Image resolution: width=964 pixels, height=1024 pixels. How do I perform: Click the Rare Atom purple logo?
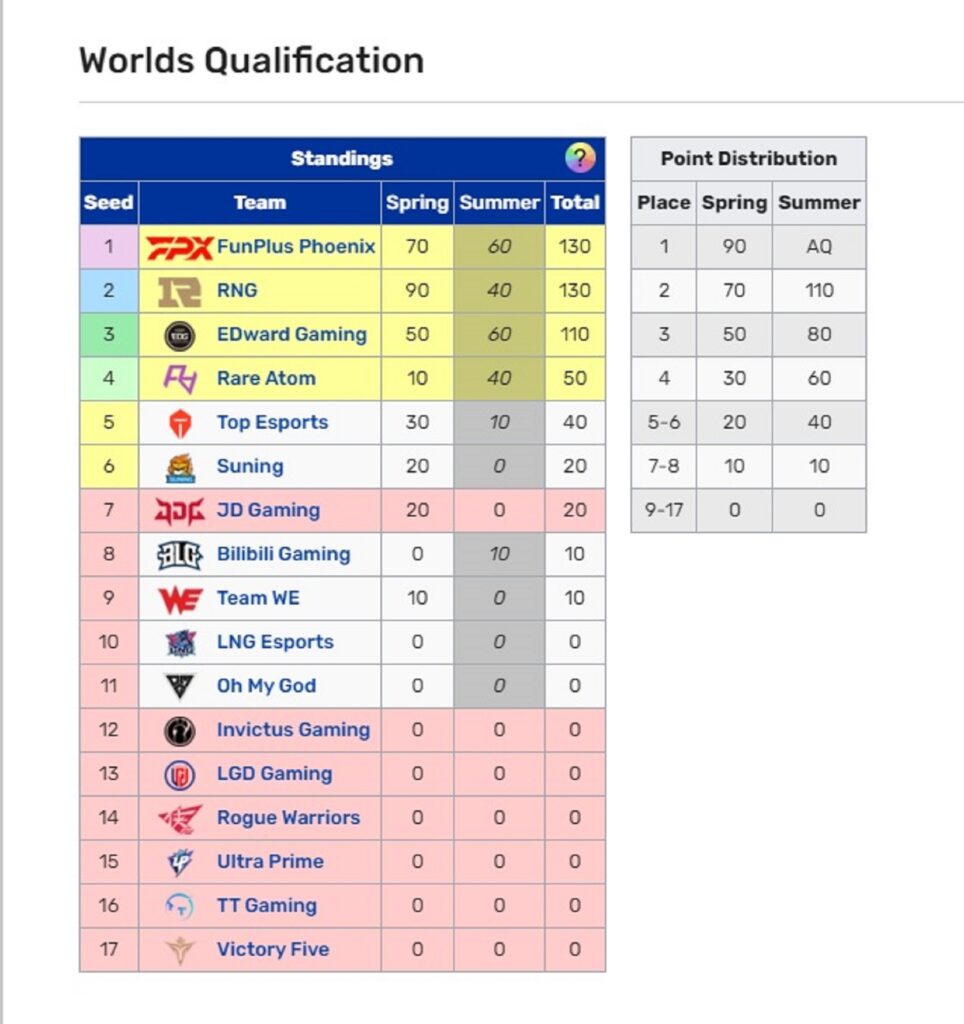(180, 379)
